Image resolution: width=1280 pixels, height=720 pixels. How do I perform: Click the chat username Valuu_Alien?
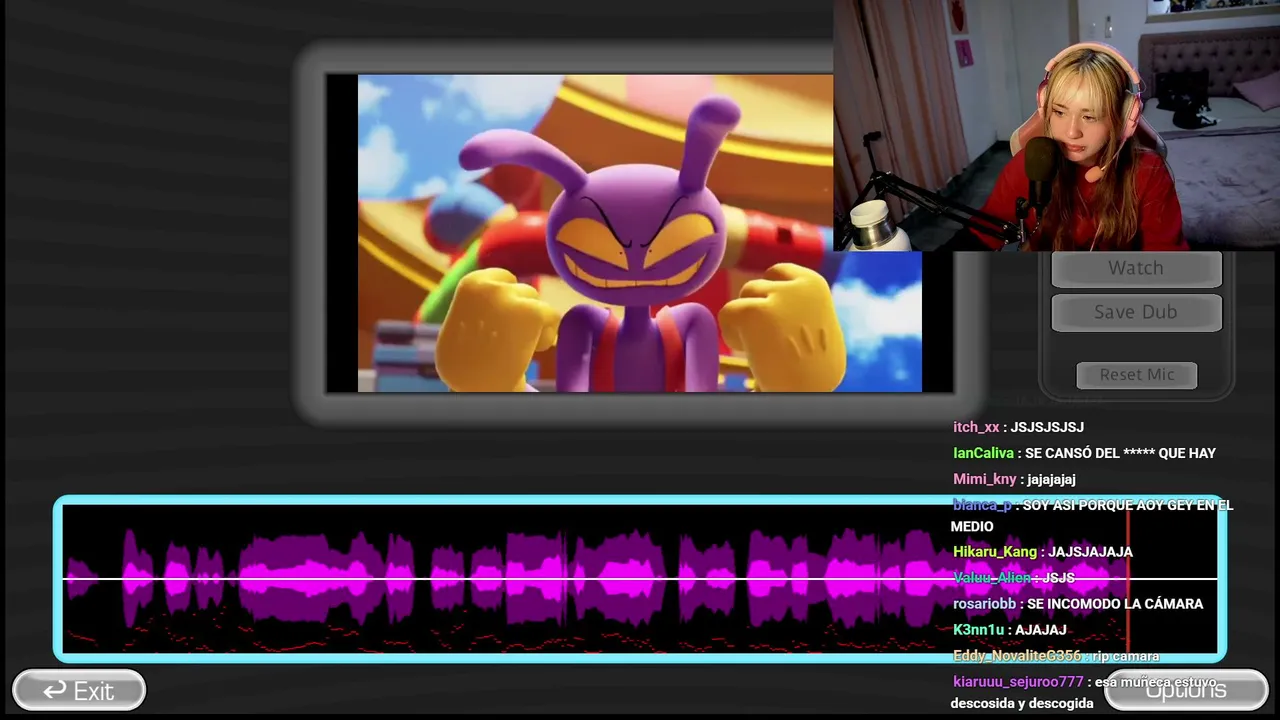(992, 578)
